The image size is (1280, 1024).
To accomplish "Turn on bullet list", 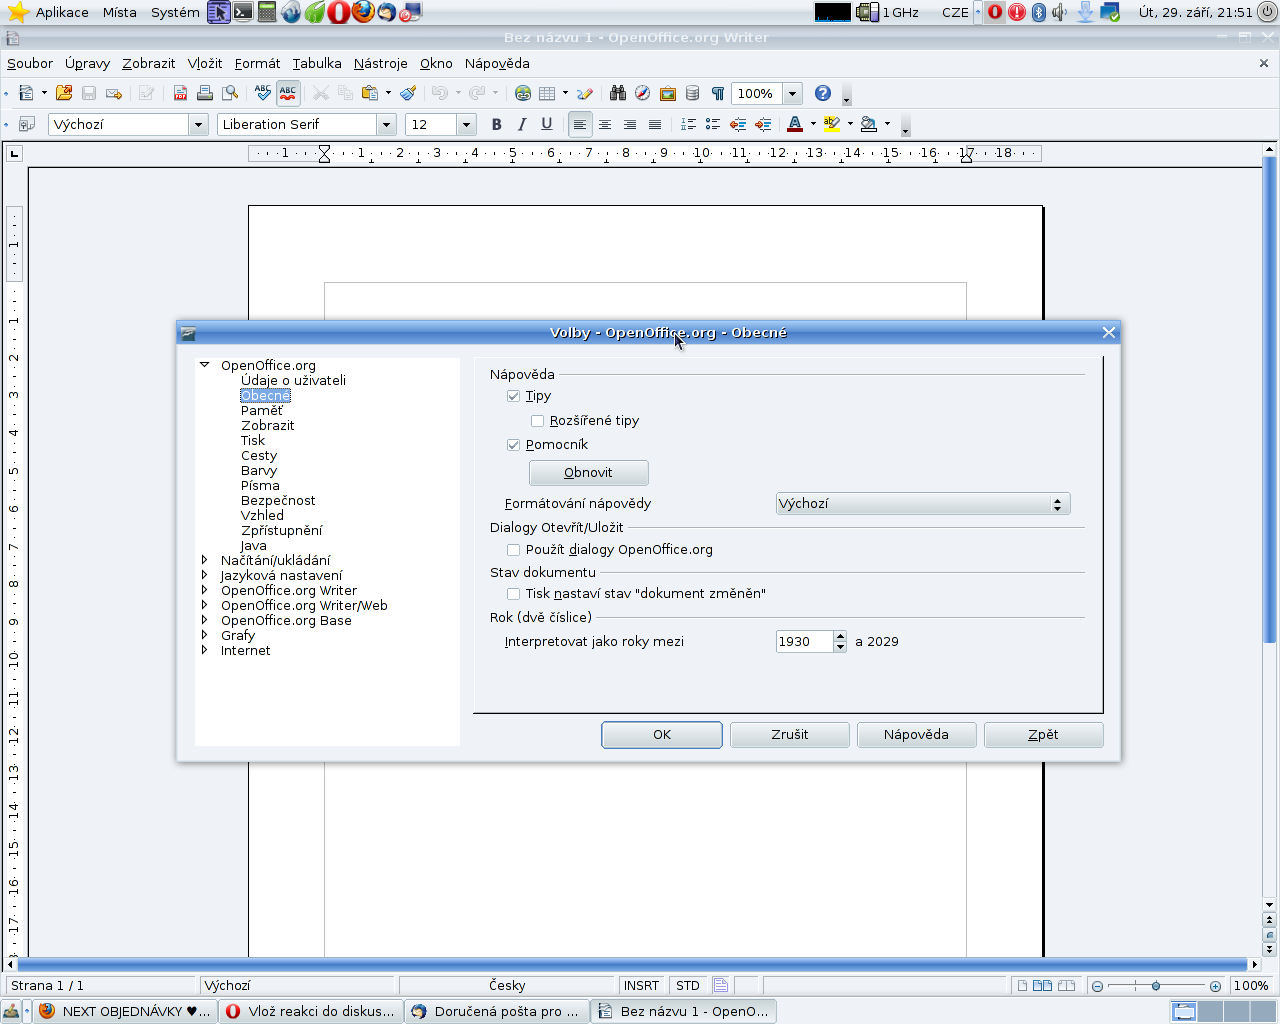I will pos(713,124).
